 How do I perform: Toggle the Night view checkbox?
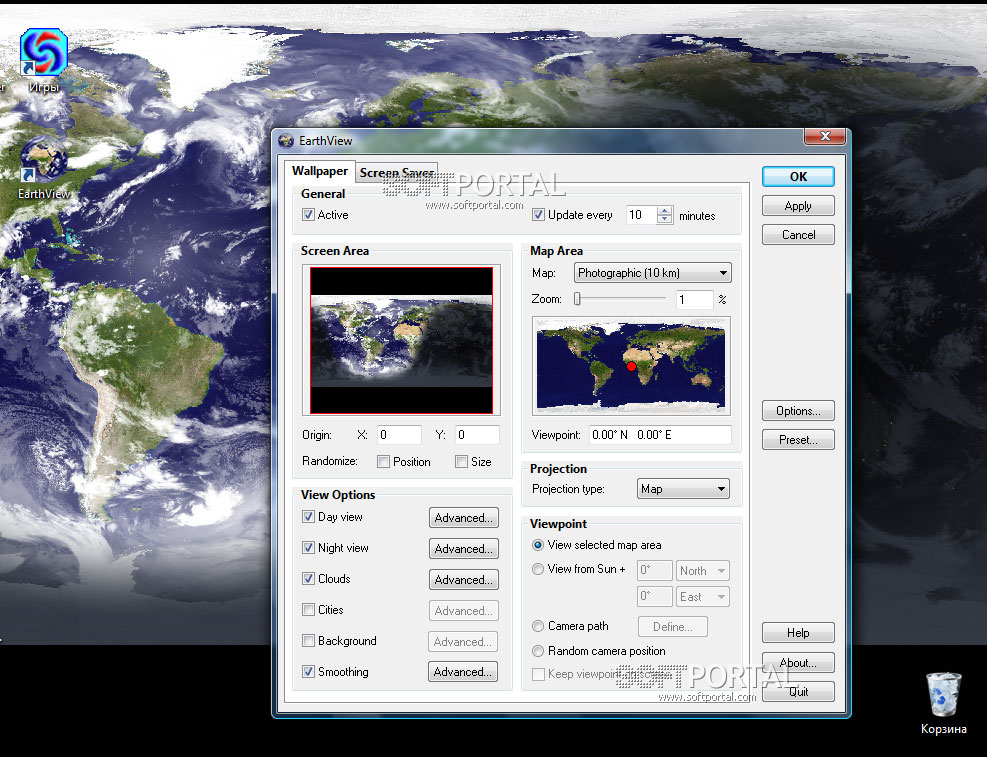pyautogui.click(x=308, y=547)
